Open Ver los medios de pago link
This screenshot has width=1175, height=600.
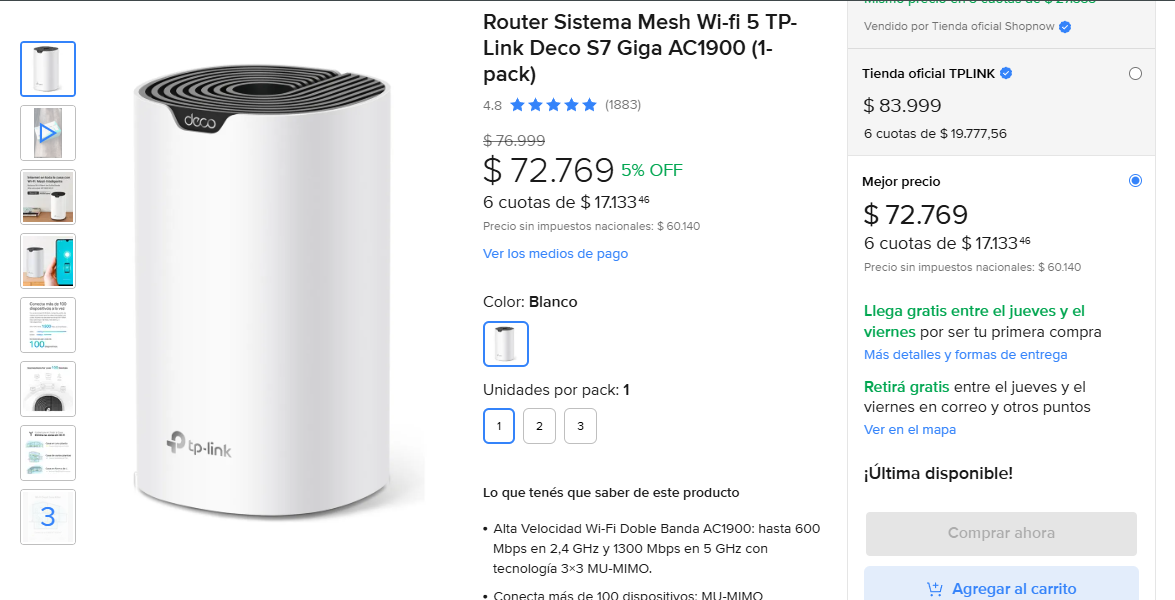[x=555, y=254]
